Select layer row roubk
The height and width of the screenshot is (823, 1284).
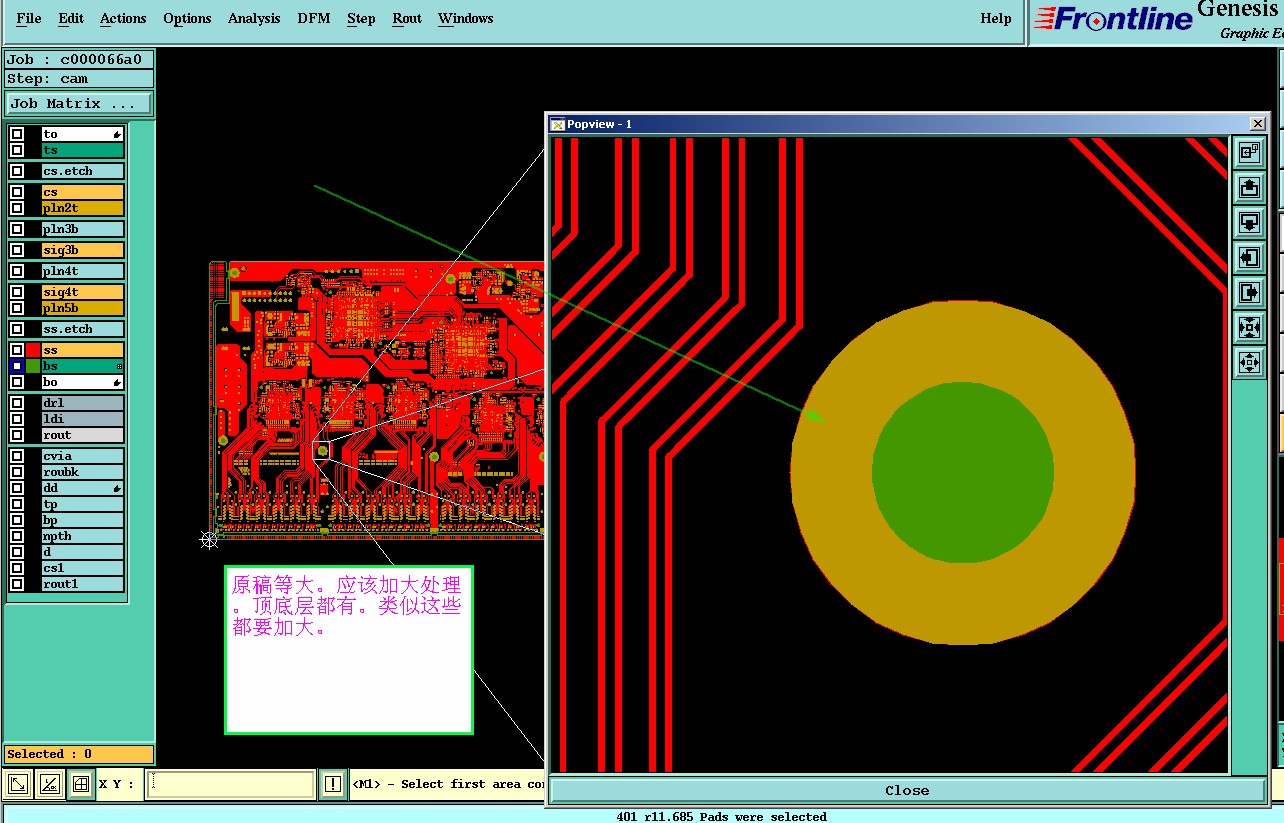[x=83, y=472]
